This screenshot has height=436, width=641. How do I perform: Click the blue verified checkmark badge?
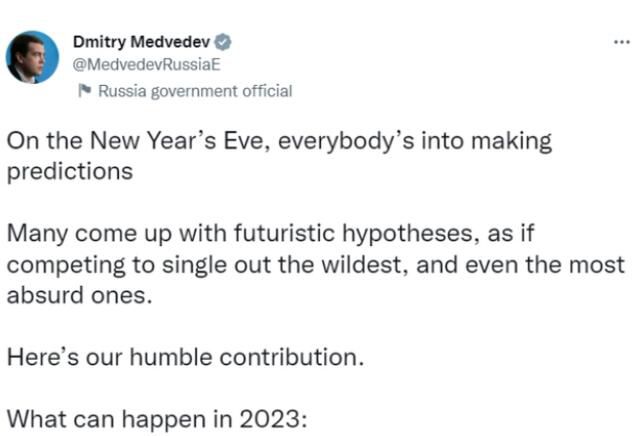pos(223,42)
